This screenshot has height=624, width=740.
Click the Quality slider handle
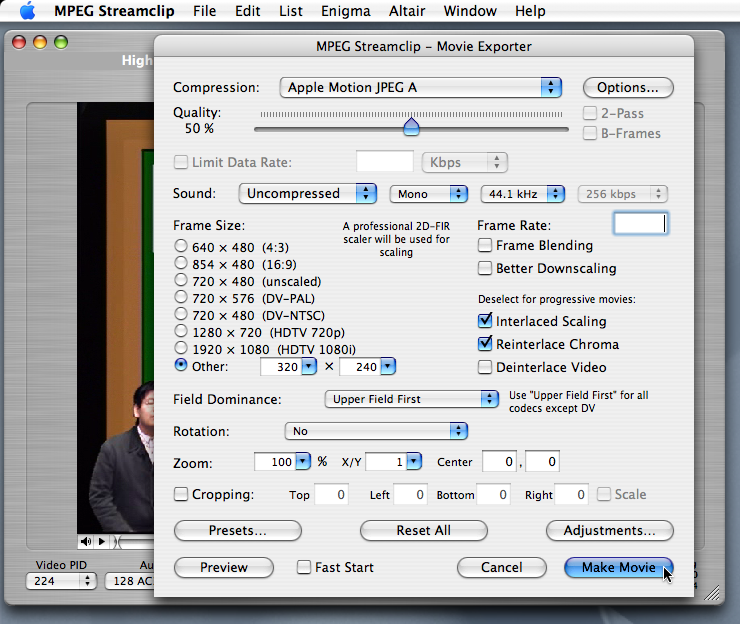[x=411, y=126]
